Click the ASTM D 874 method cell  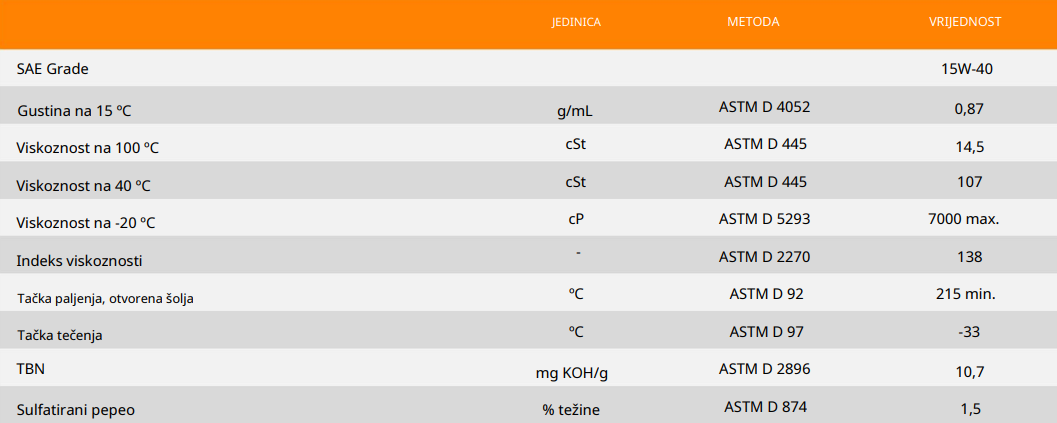pyautogui.click(x=765, y=406)
